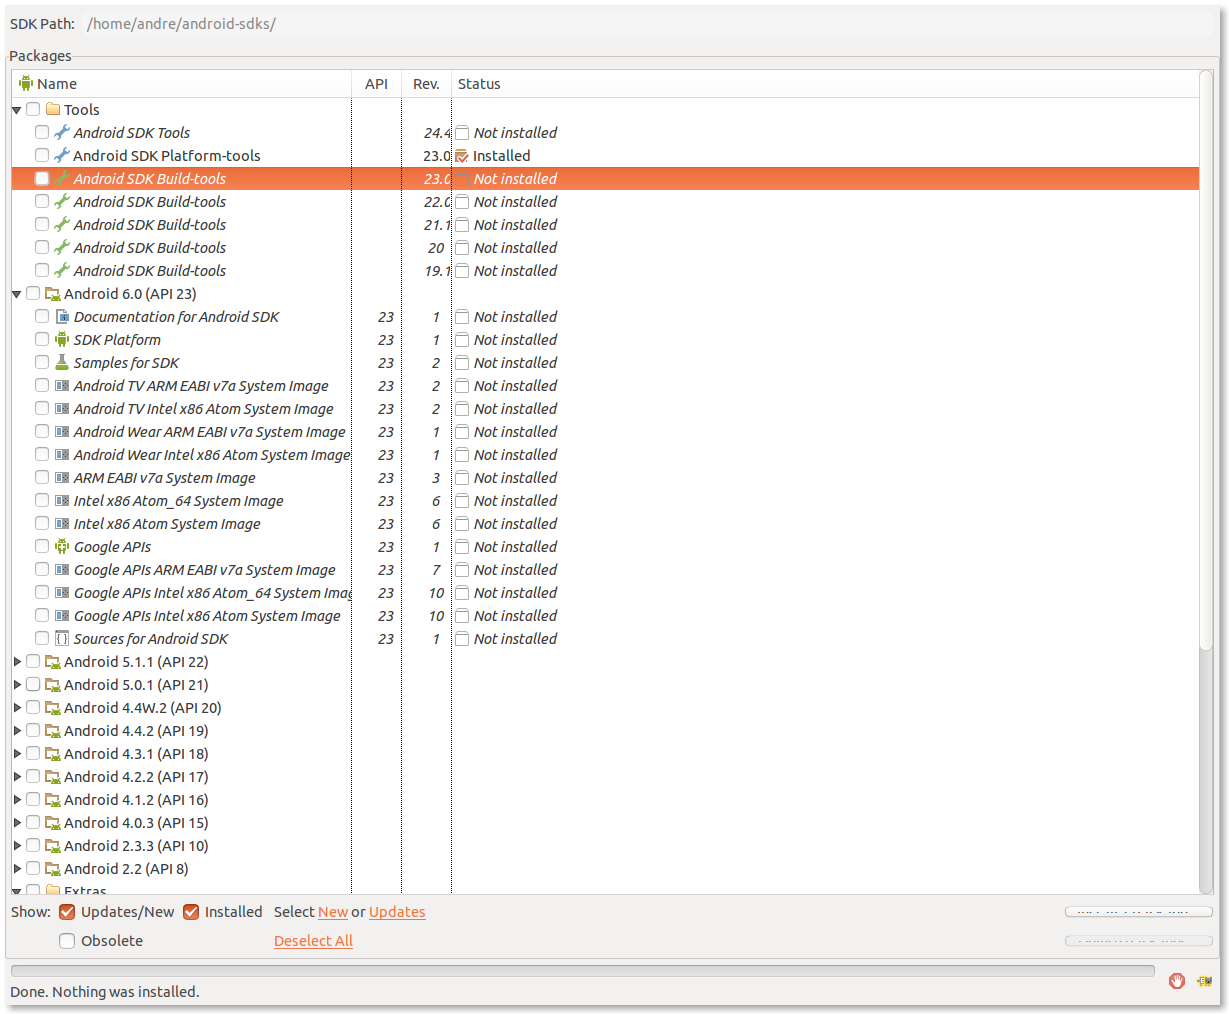Click the SDK Platform android robot icon
Viewport: 1229px width, 1014px height.
[62, 339]
